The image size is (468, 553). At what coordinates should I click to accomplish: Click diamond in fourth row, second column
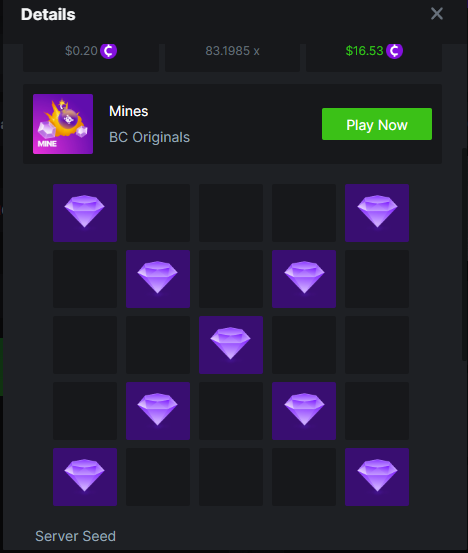pyautogui.click(x=158, y=411)
